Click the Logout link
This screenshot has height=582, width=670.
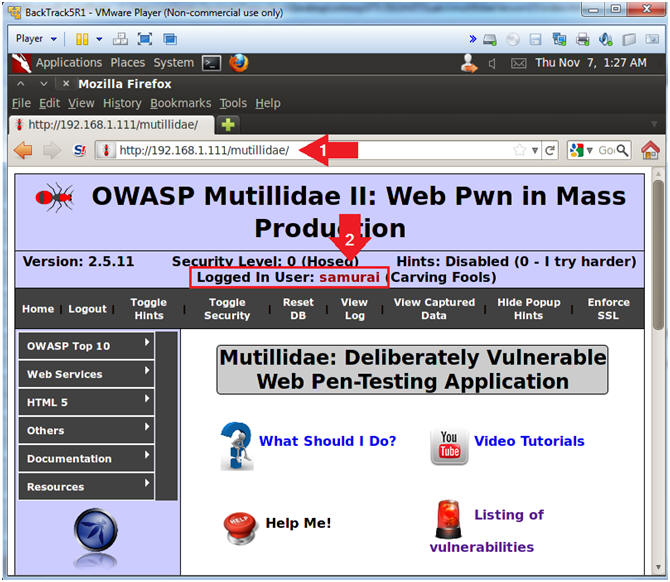pos(87,309)
